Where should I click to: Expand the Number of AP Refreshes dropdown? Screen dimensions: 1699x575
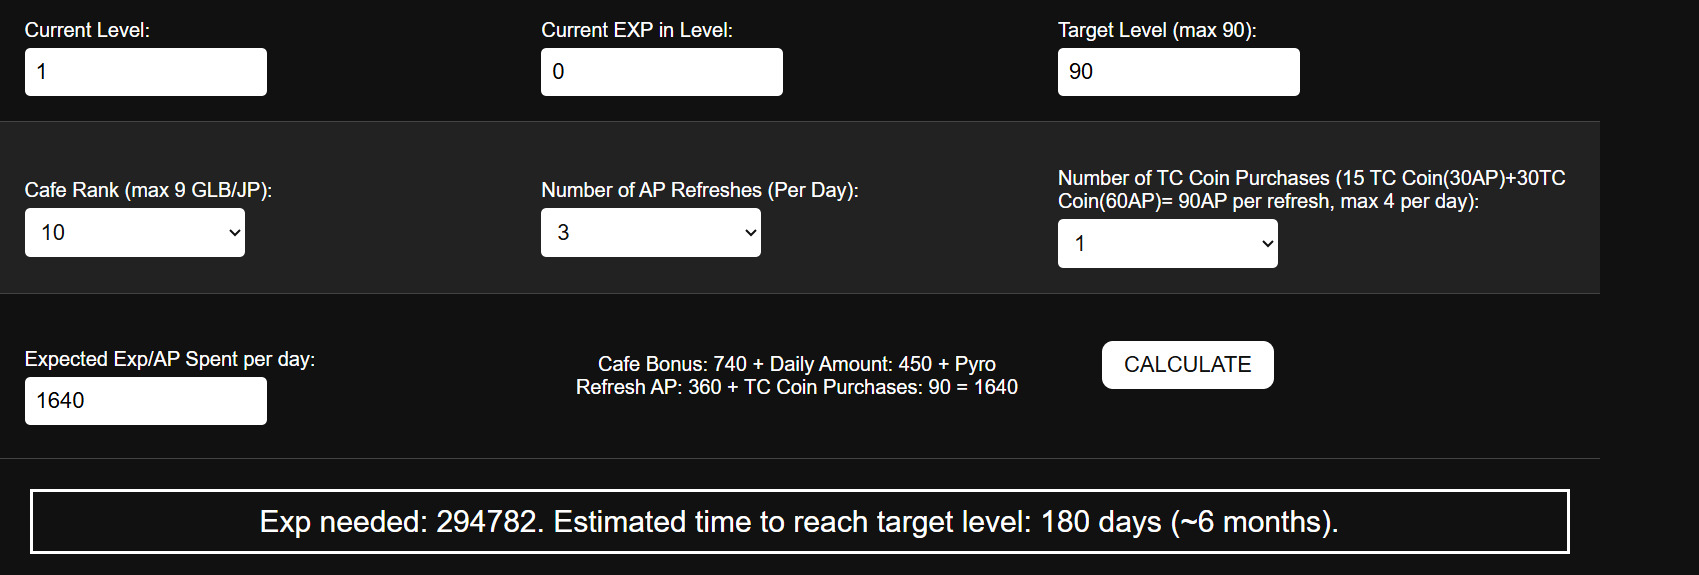pyautogui.click(x=650, y=233)
